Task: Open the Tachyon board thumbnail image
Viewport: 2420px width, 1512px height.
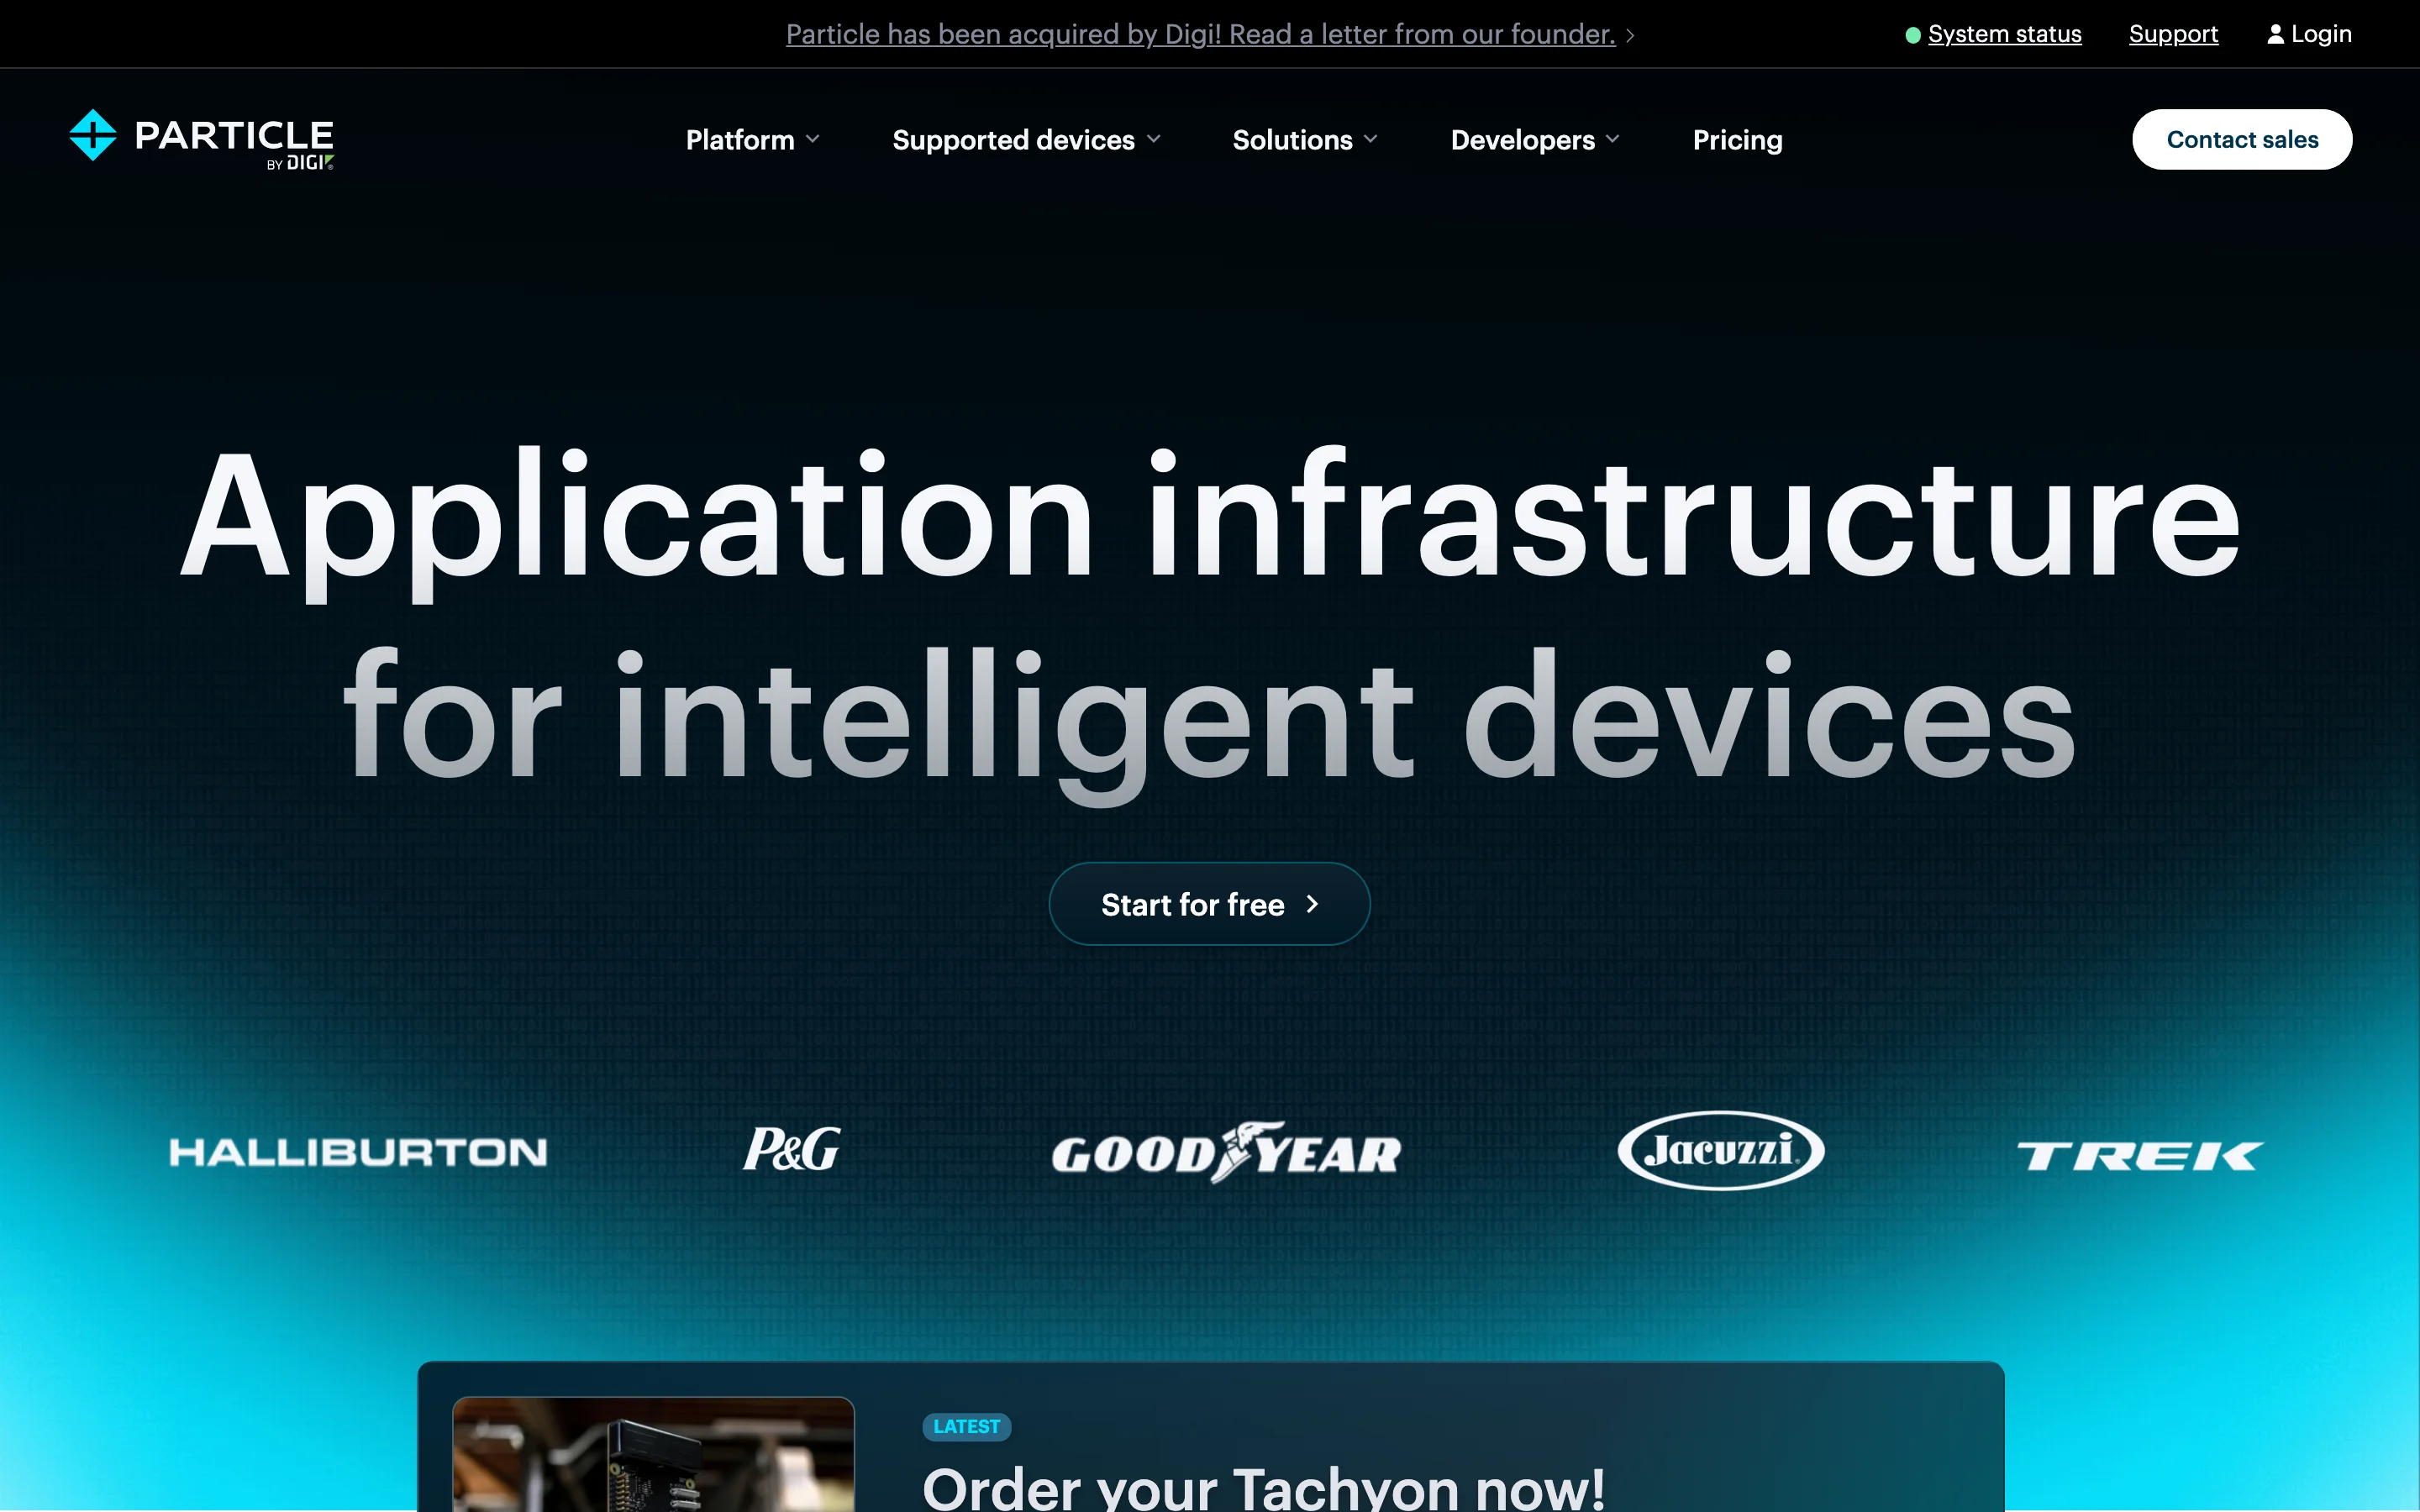Action: pyautogui.click(x=653, y=1454)
